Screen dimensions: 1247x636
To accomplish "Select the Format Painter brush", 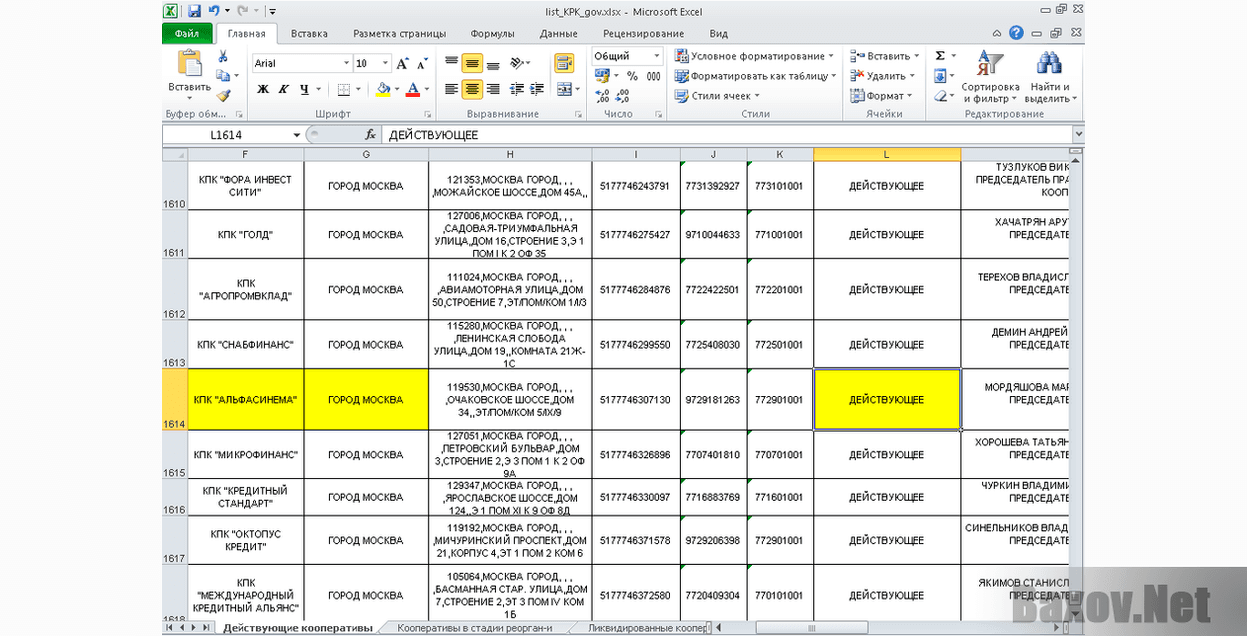I will tap(223, 96).
